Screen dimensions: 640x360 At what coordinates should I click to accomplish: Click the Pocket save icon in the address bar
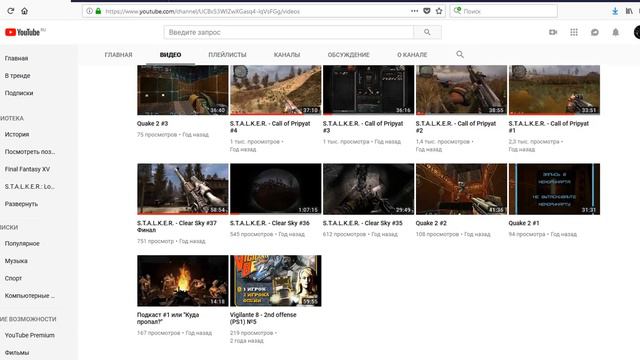(427, 11)
